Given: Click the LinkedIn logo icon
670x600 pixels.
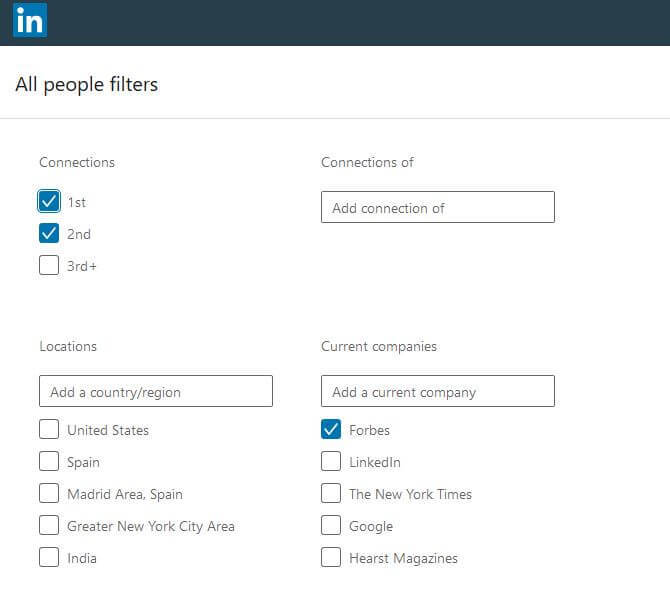Looking at the screenshot, I should coord(30,20).
